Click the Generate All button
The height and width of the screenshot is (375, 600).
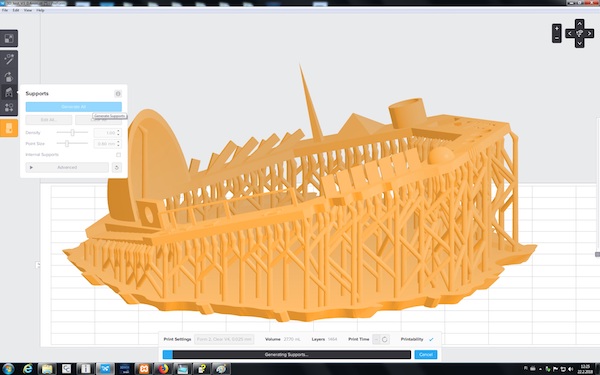point(73,107)
